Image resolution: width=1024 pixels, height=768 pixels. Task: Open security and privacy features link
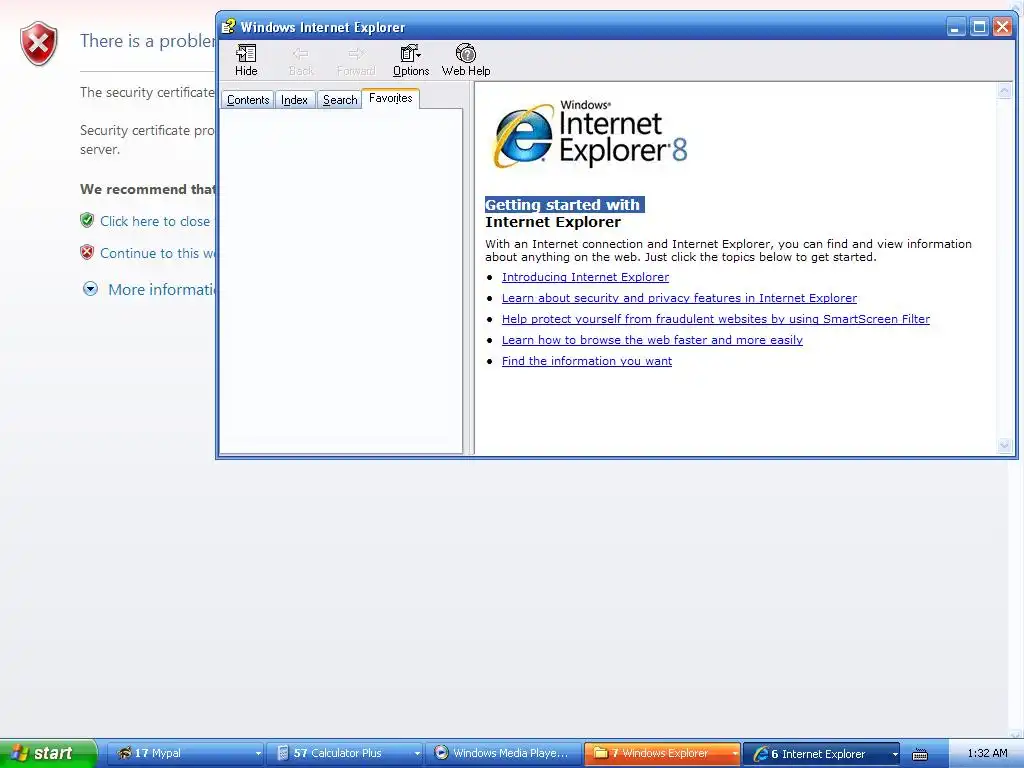pos(679,298)
